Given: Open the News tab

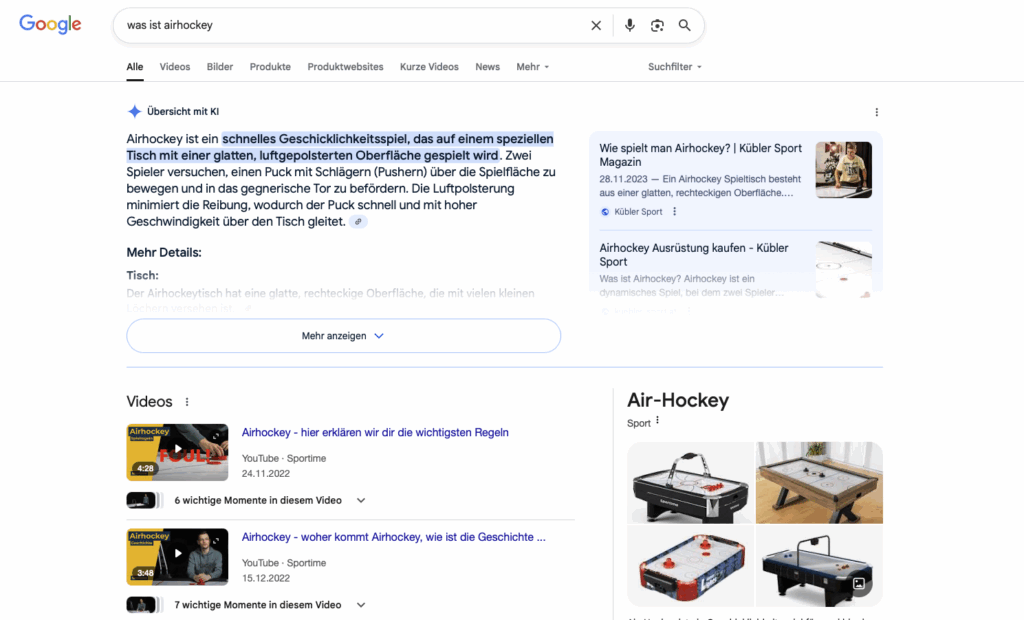Looking at the screenshot, I should [487, 67].
